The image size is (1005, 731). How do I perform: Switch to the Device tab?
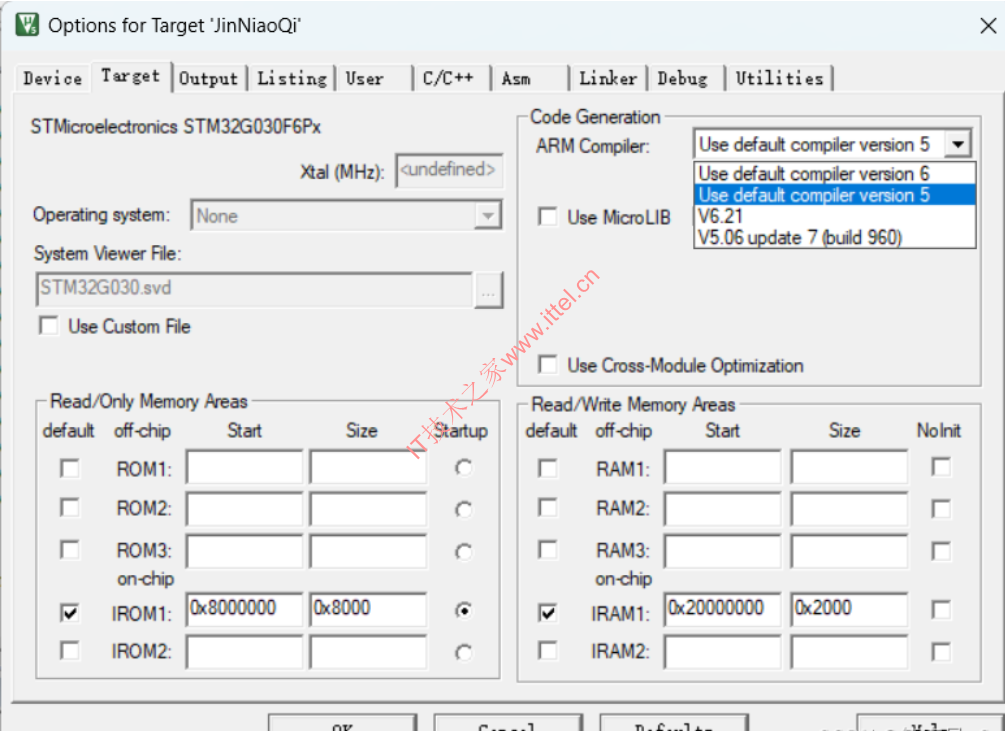tap(53, 79)
